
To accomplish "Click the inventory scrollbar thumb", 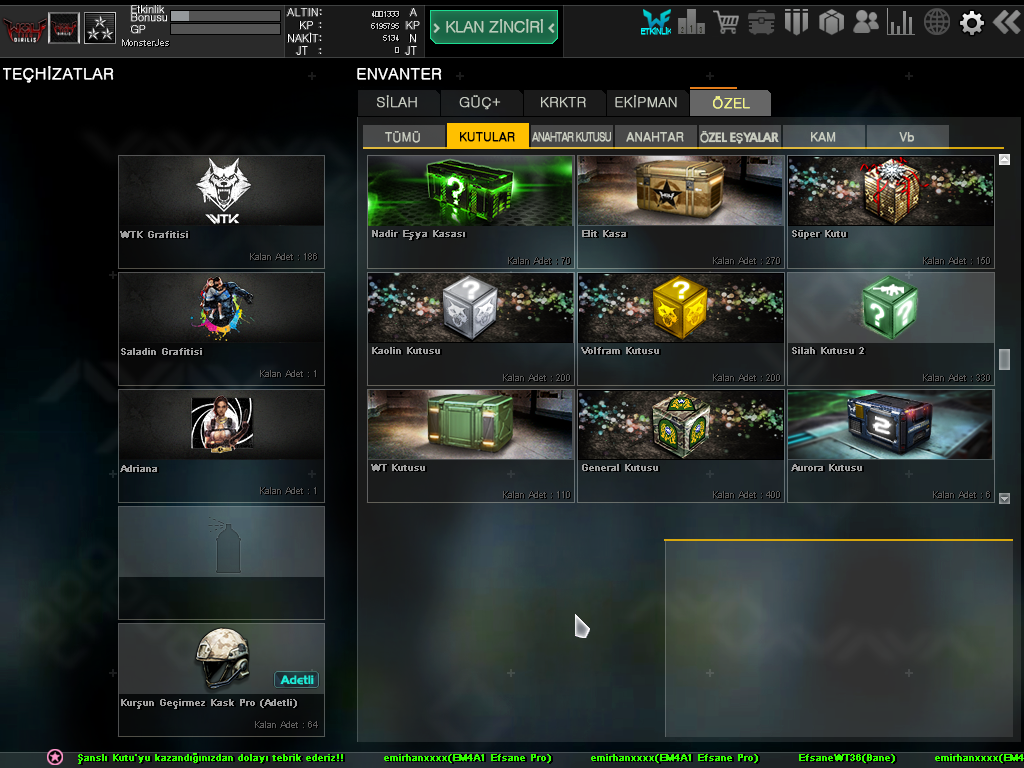I will click(x=1004, y=359).
